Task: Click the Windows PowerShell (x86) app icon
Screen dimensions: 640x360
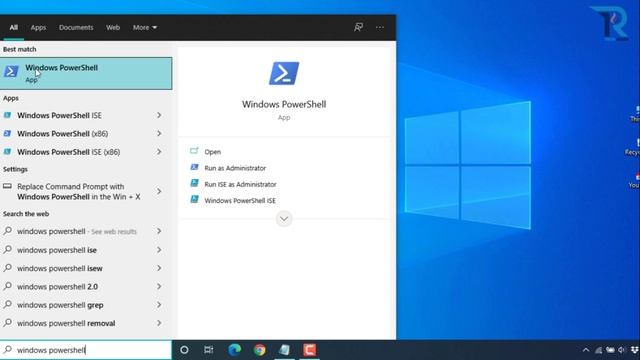Action: [x=7, y=133]
